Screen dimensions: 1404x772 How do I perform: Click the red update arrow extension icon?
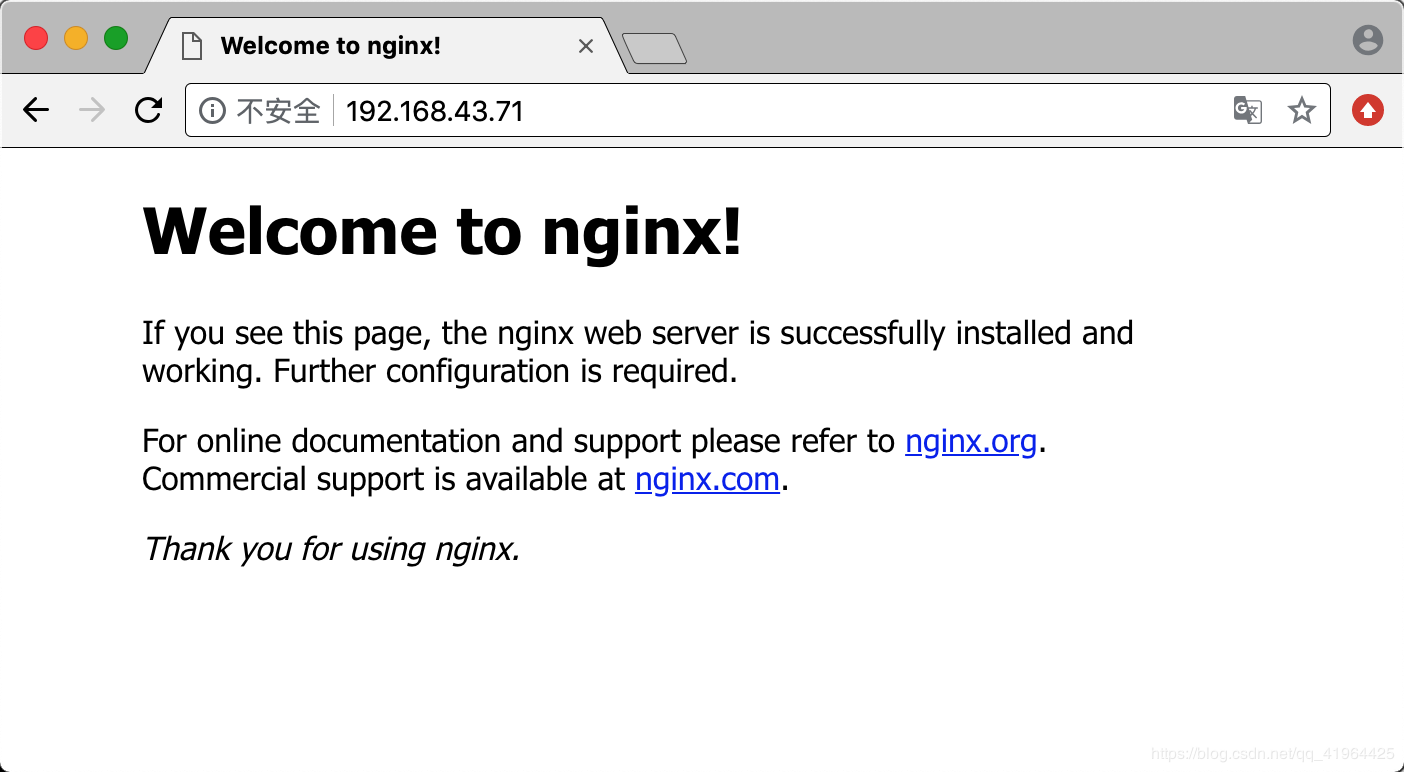coord(1367,110)
